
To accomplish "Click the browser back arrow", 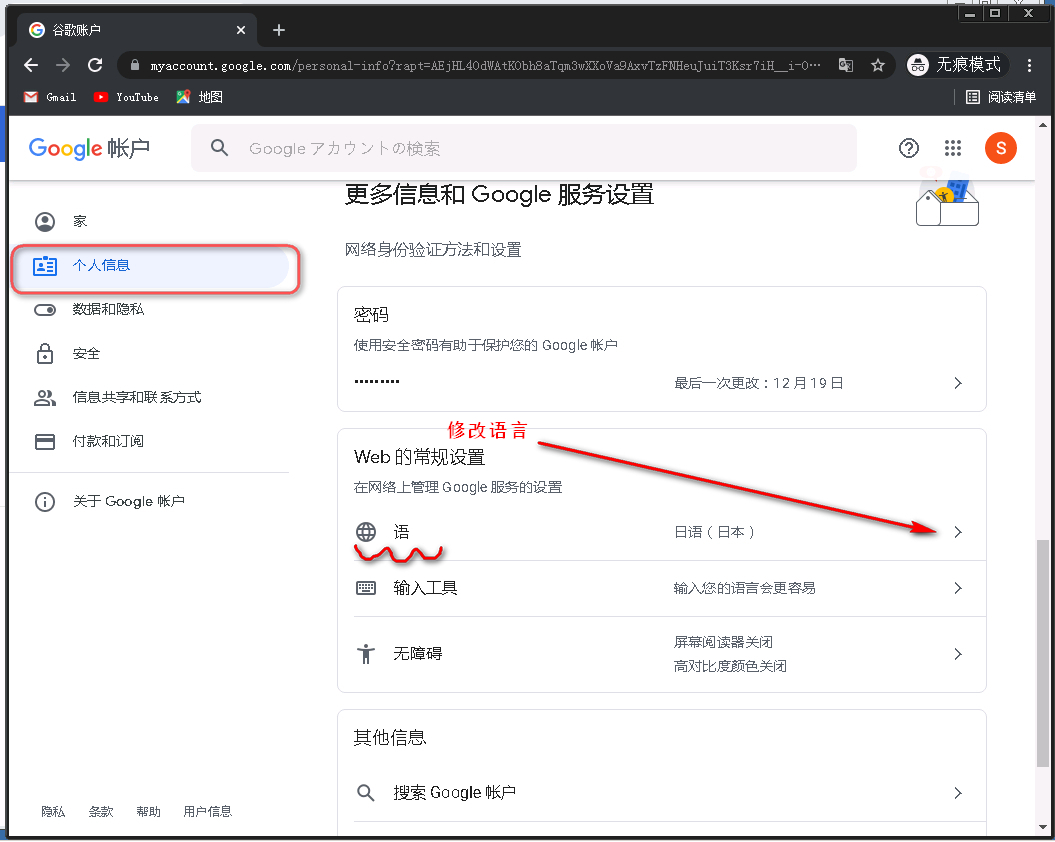I will (31, 65).
